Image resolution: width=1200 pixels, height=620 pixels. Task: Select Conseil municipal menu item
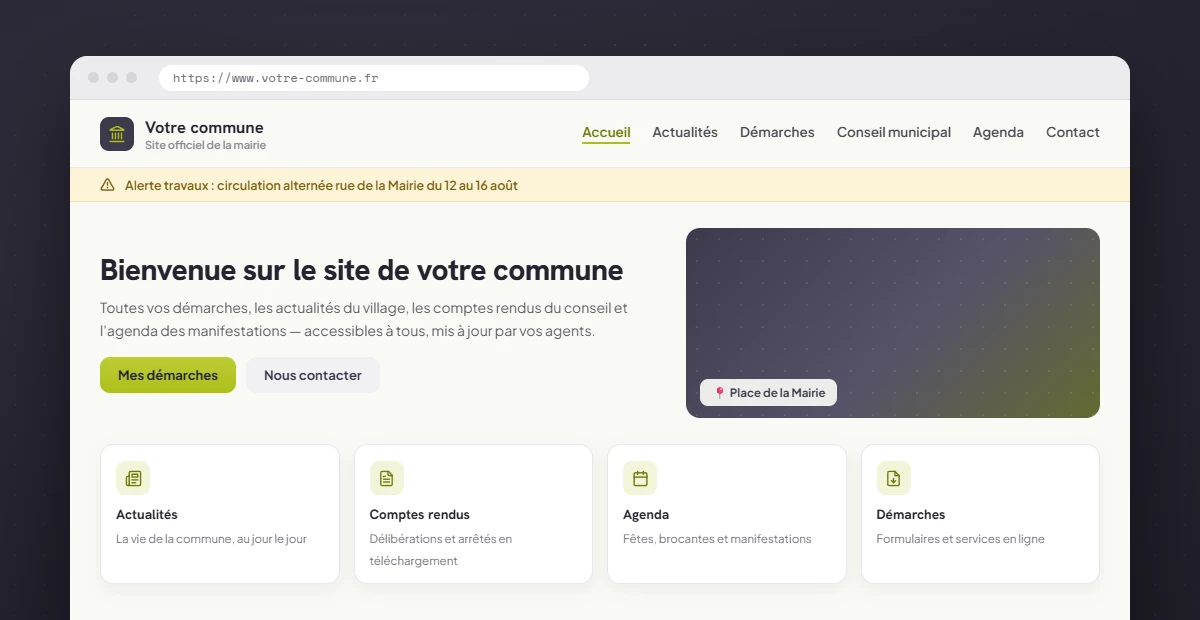[894, 132]
